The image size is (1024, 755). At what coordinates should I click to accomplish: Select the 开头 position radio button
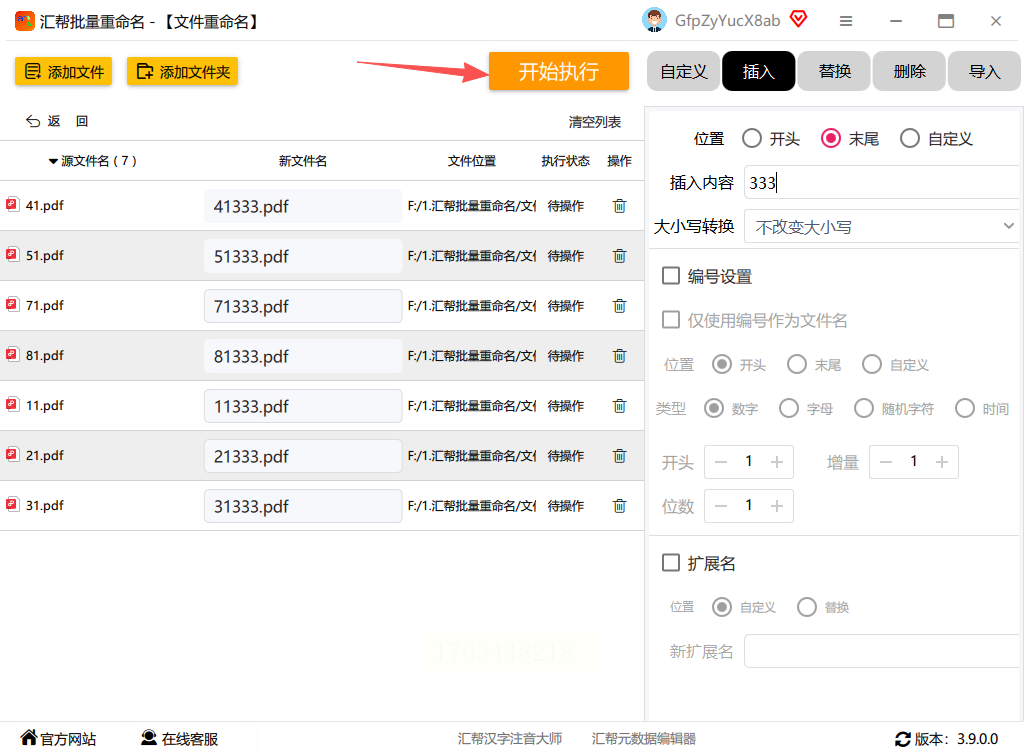[x=752, y=139]
